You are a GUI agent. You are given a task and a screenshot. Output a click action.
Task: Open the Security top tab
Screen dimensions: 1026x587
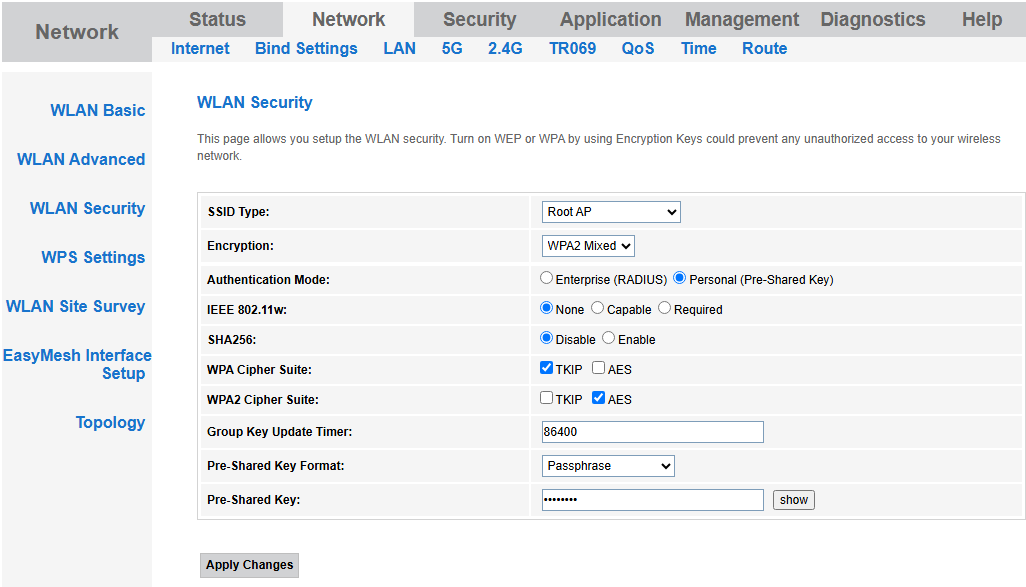click(x=479, y=20)
